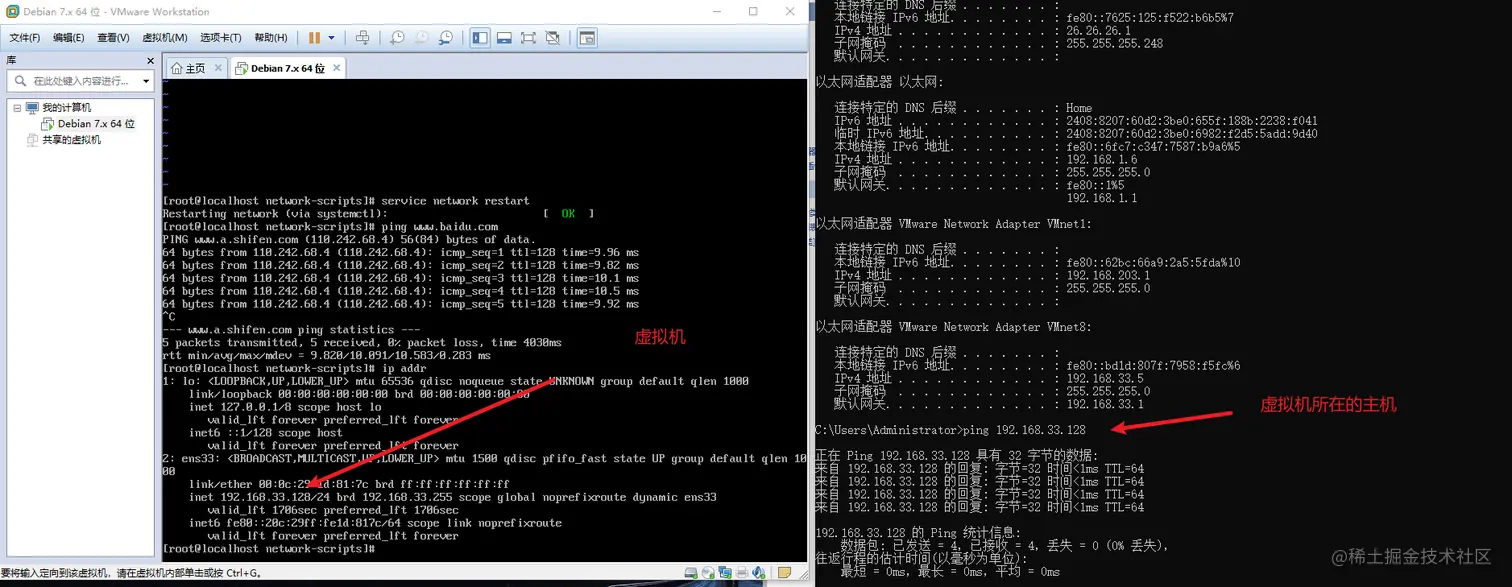Open the library search filter dropdown
Image resolution: width=1512 pixels, height=587 pixels.
[146, 81]
